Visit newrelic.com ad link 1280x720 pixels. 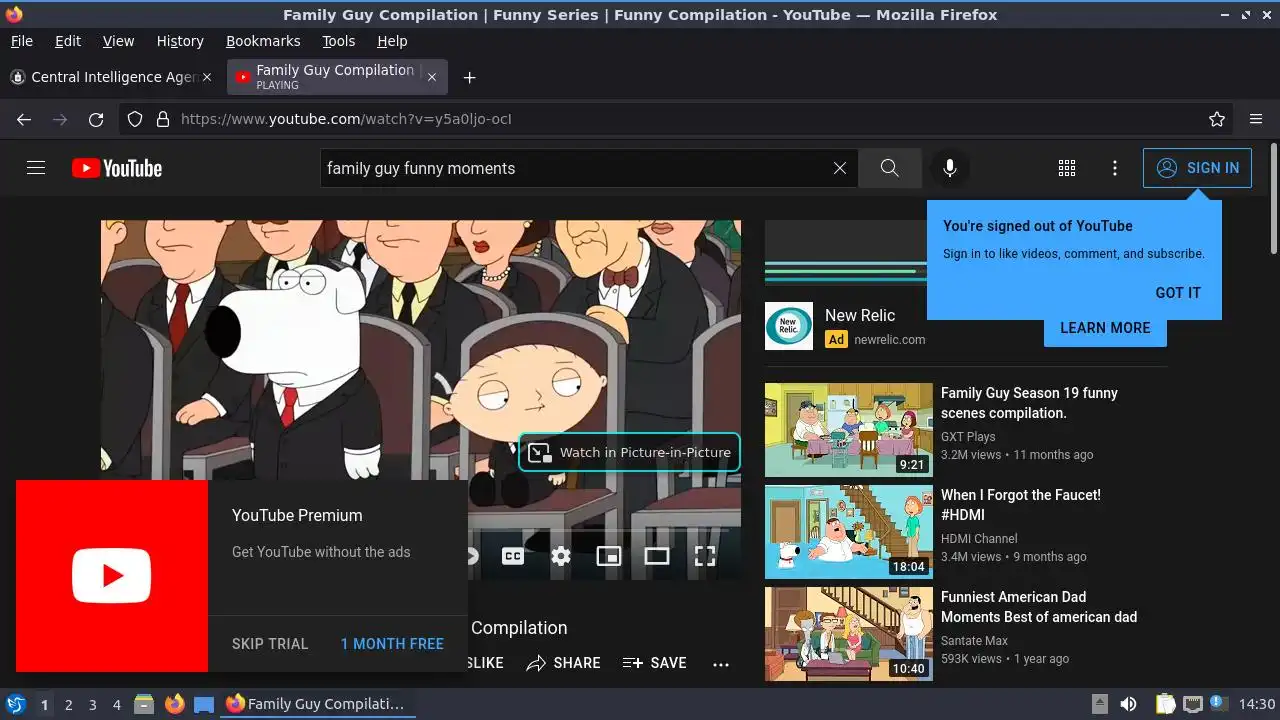pos(889,340)
